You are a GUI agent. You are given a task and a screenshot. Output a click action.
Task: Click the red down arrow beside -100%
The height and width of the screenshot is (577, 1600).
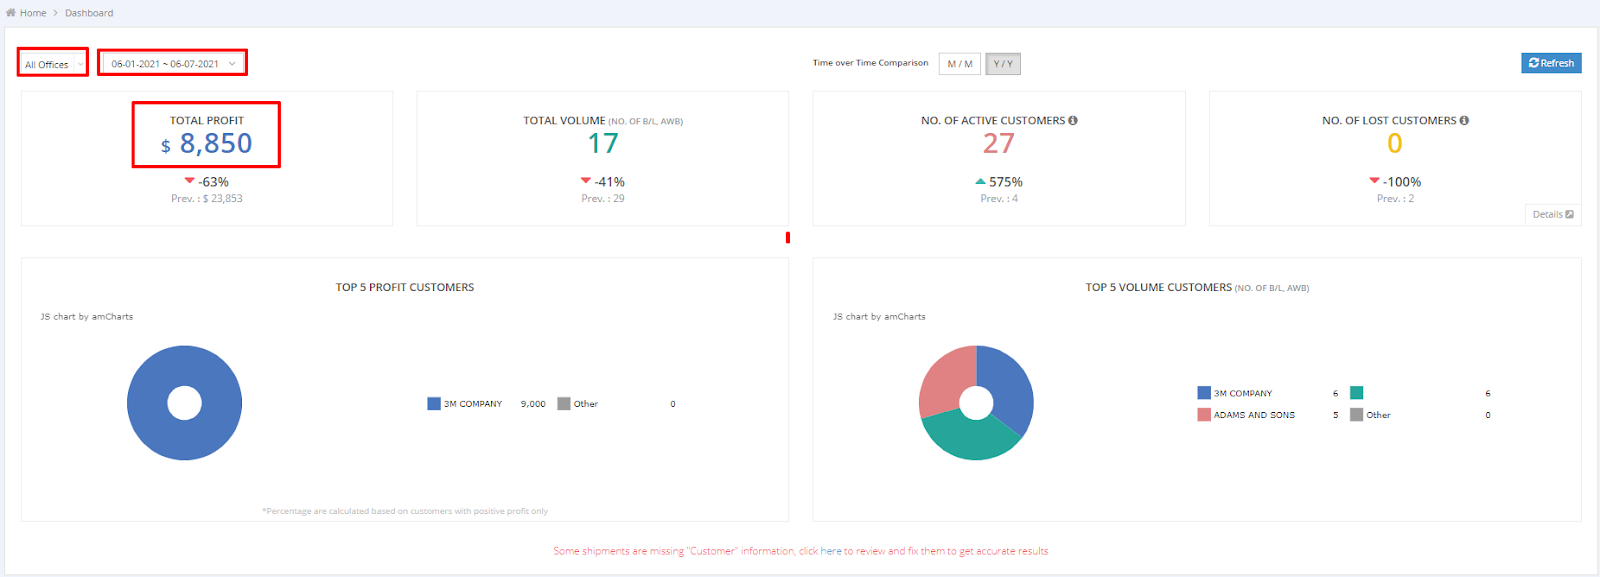1374,181
